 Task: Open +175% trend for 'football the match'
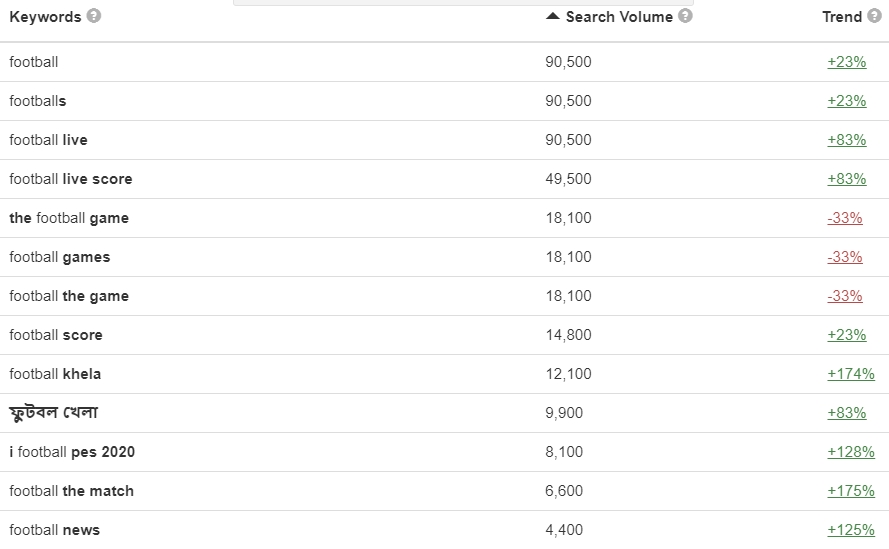click(850, 491)
